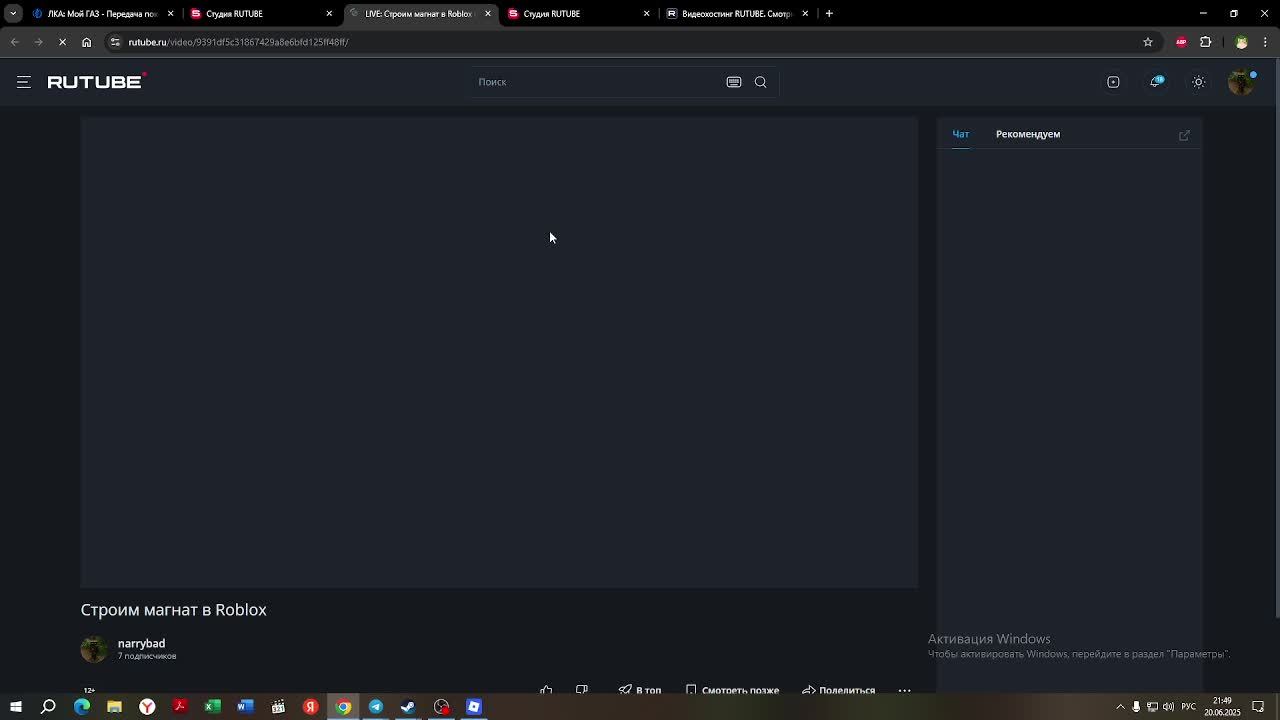Open File Explorer from taskbar
Viewport: 1280px width, 720px height.
[114, 707]
